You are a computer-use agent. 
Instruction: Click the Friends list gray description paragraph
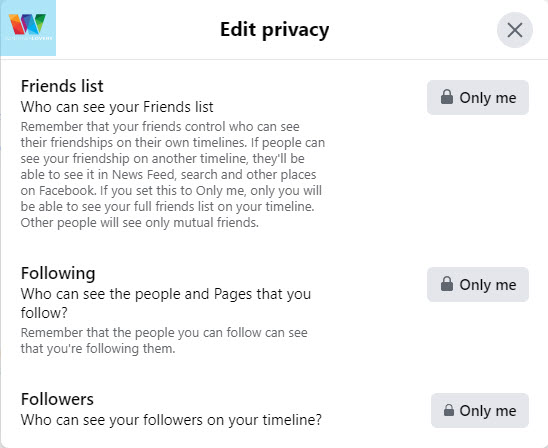[173, 174]
